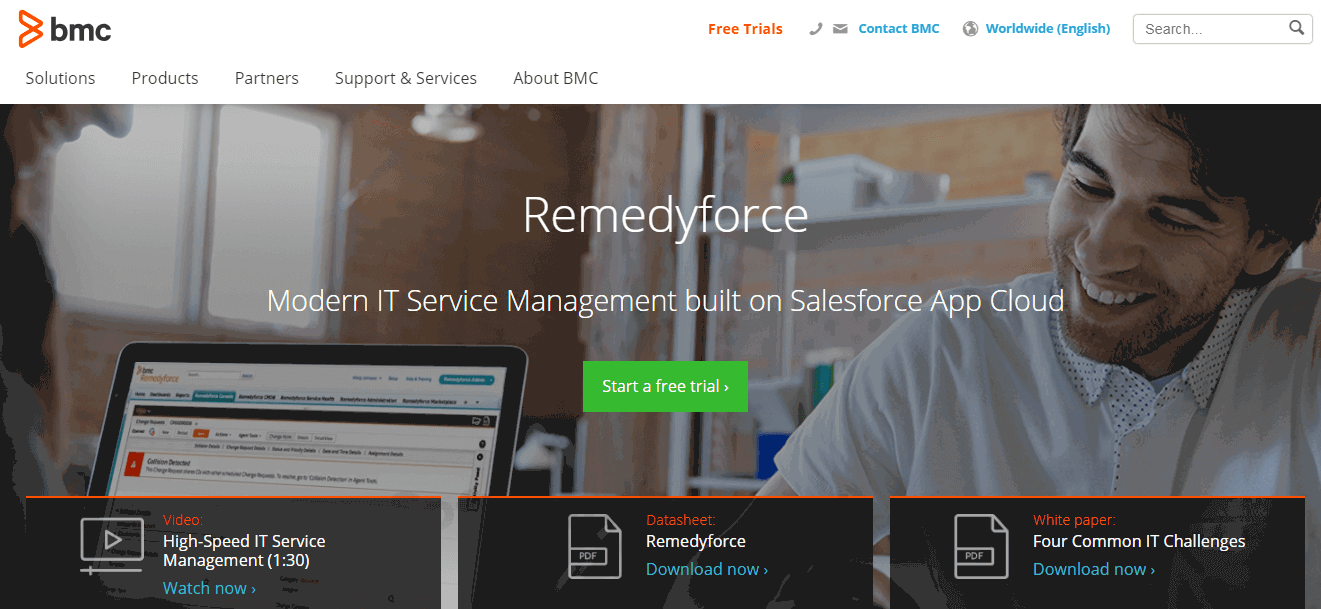Open the Worldwide (English) region selector
Viewport: 1321px width, 609px height.
coord(1048,29)
